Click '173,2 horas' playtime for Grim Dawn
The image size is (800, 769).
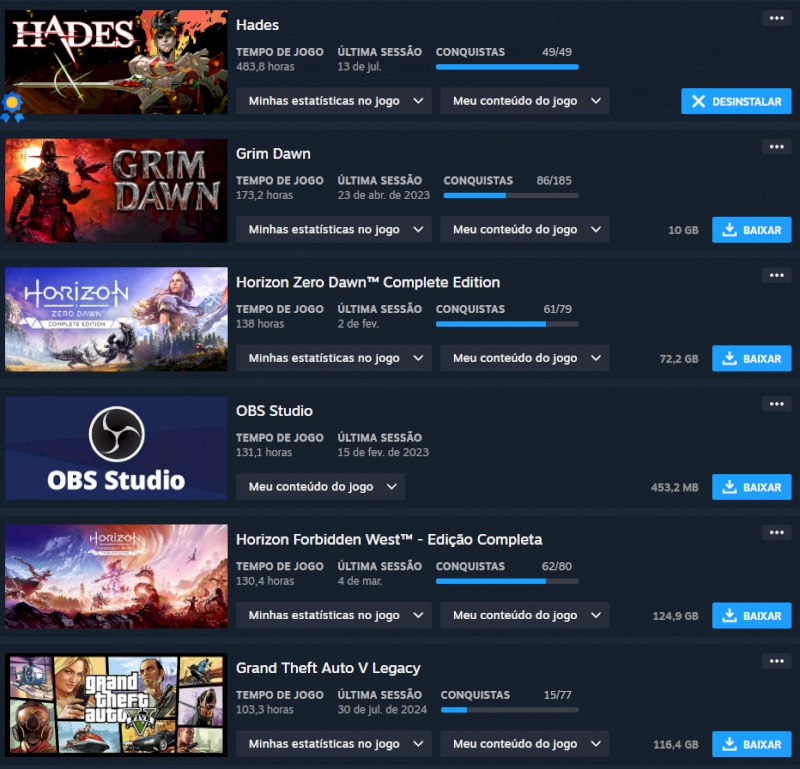[x=264, y=195]
